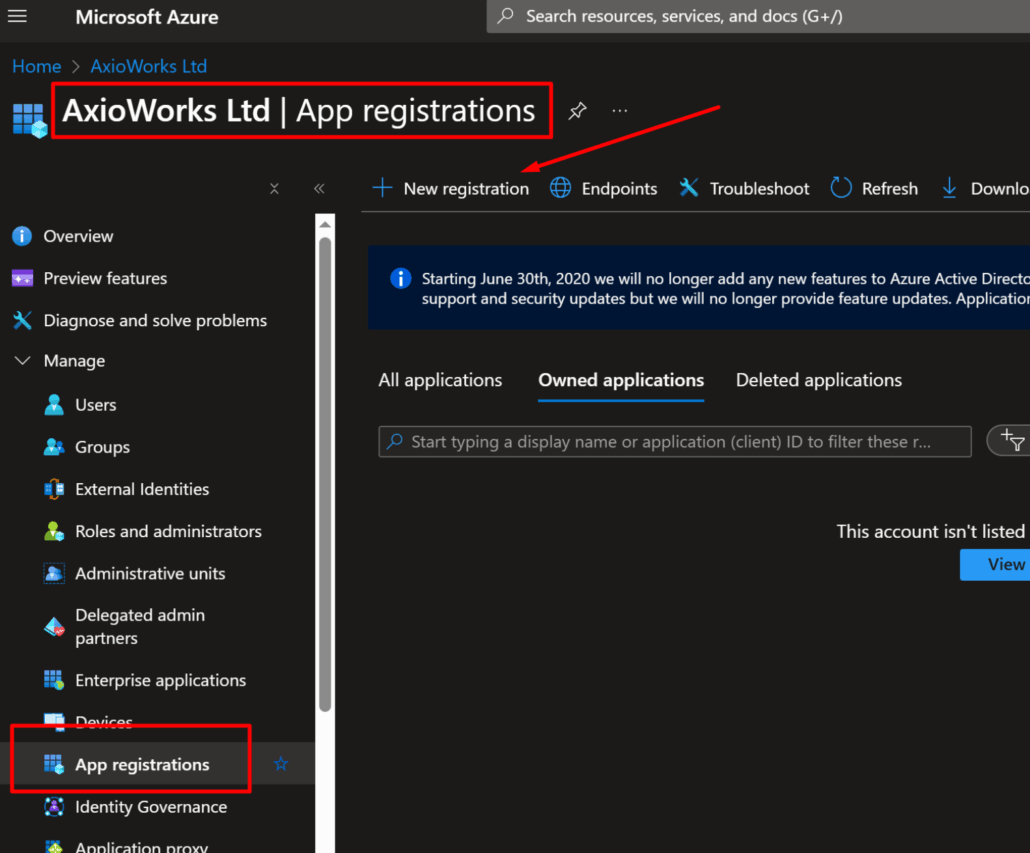
Task: Click the add filter icon button
Action: point(1010,441)
